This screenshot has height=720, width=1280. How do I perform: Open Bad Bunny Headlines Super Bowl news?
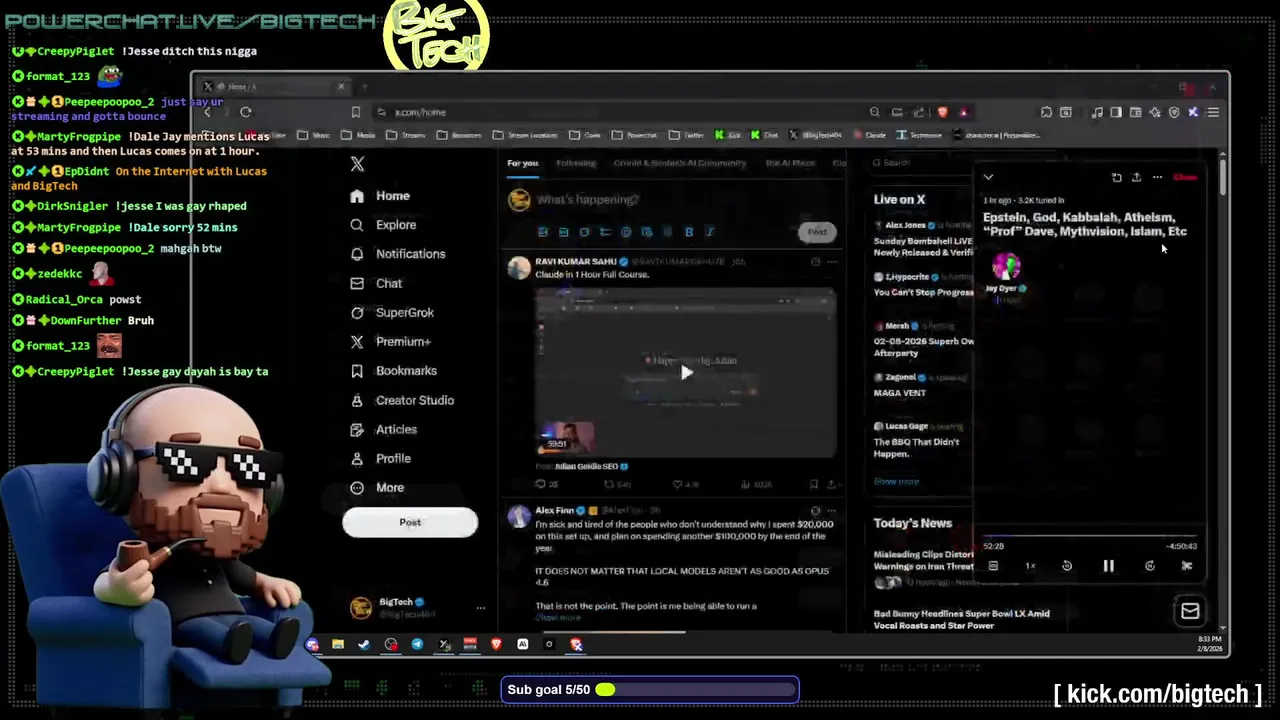pyautogui.click(x=961, y=620)
